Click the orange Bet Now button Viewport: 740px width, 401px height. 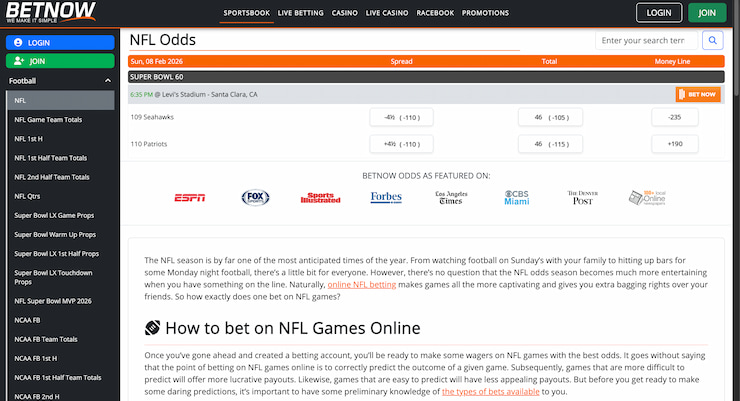click(x=698, y=94)
